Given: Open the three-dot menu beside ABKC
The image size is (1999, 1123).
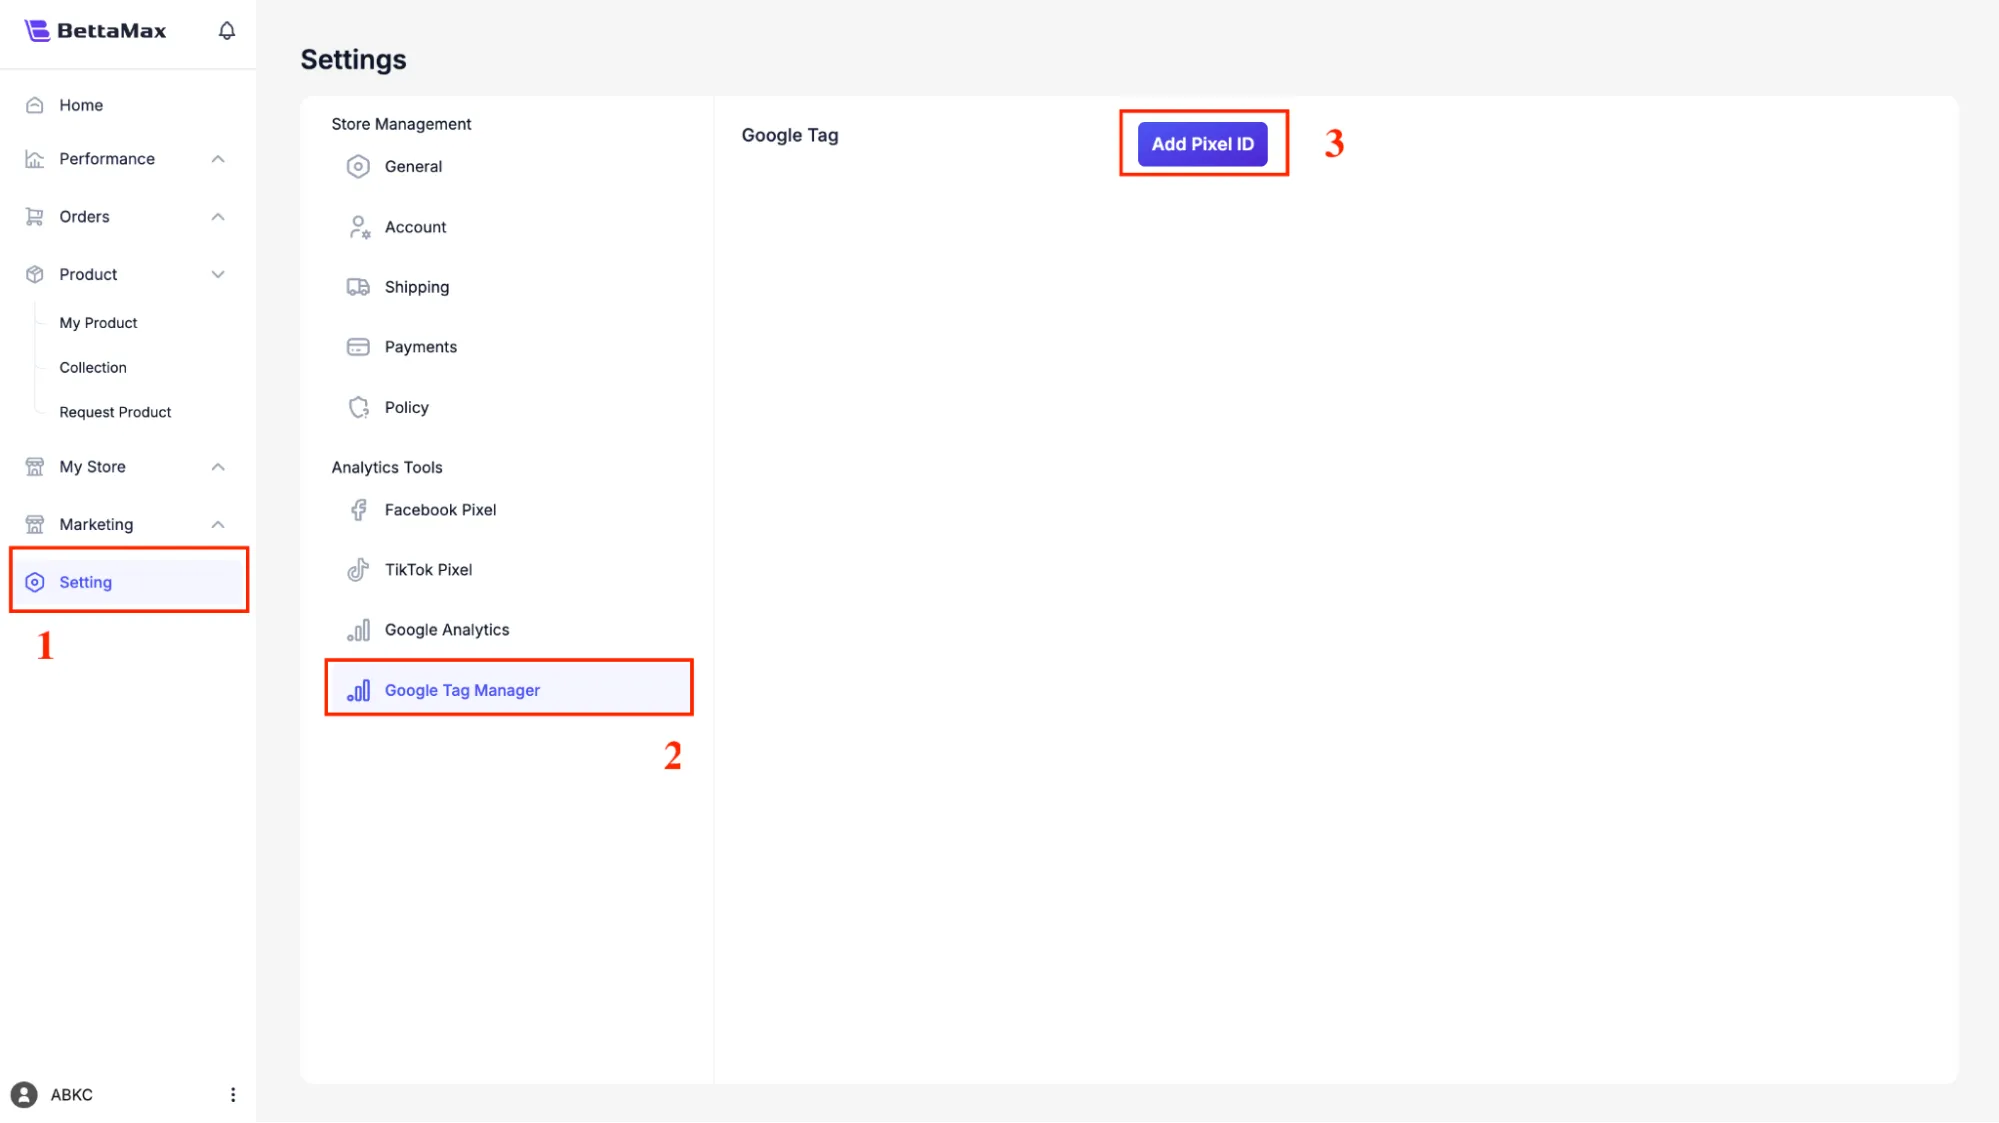Looking at the screenshot, I should [x=233, y=1095].
